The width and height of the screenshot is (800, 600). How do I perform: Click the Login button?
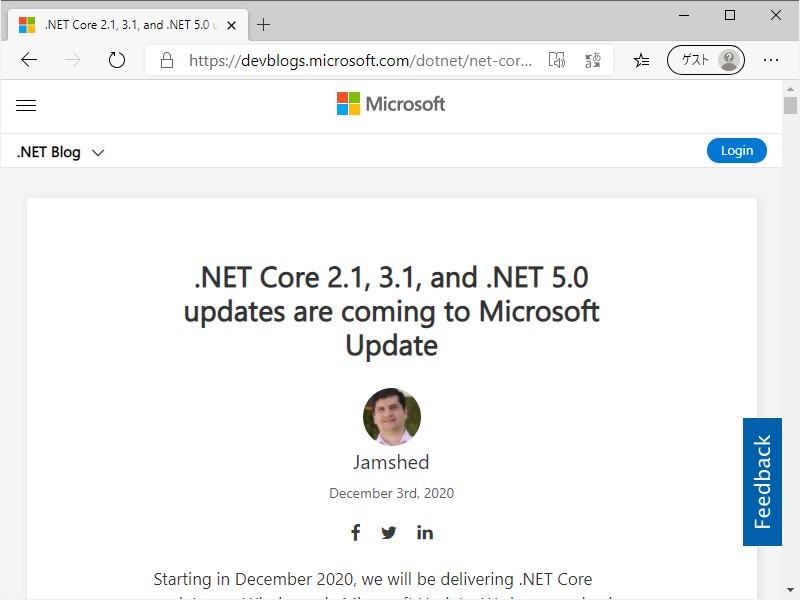pyautogui.click(x=737, y=151)
